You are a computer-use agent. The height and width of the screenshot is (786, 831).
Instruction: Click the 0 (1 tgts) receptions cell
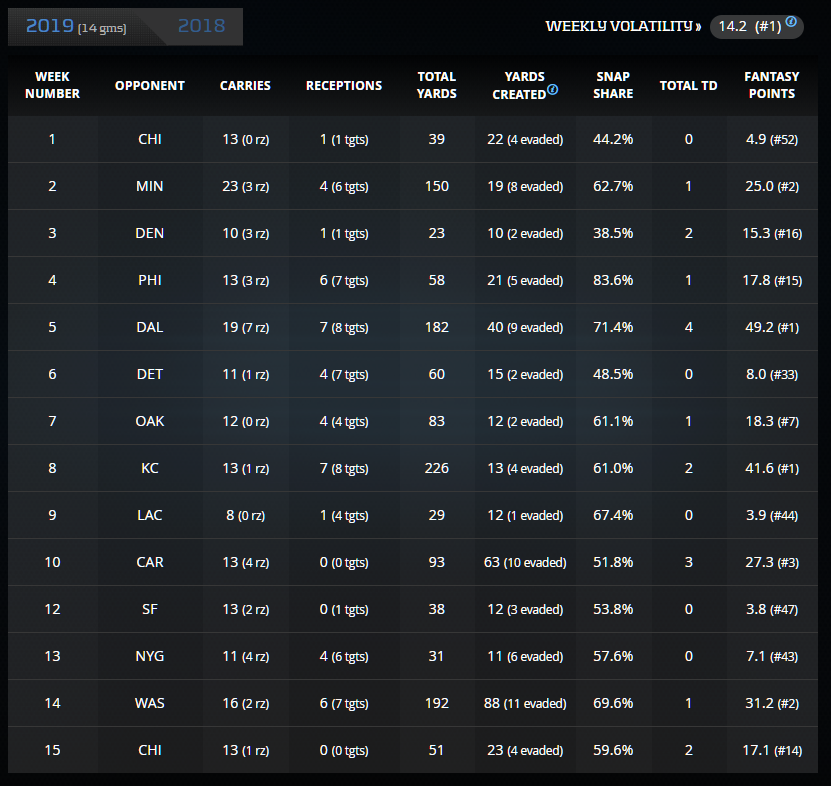[344, 609]
